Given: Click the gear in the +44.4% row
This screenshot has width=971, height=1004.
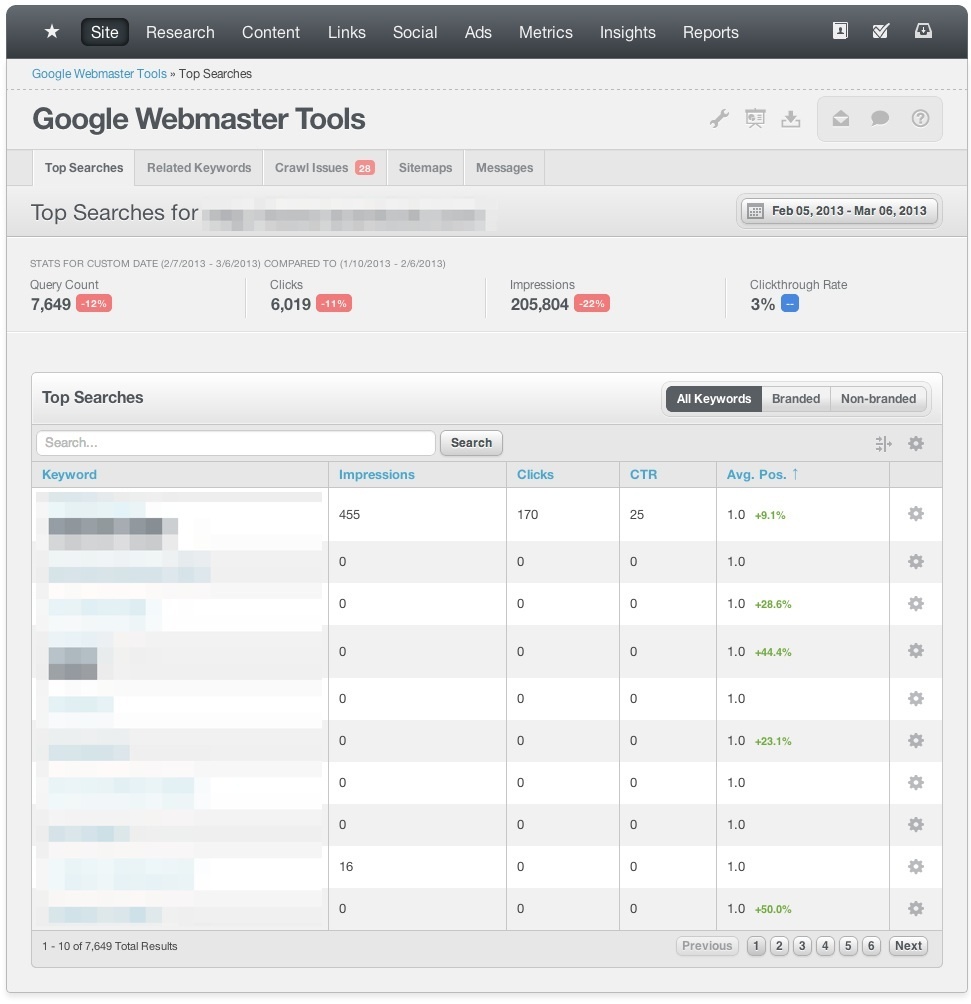Looking at the screenshot, I should 916,651.
